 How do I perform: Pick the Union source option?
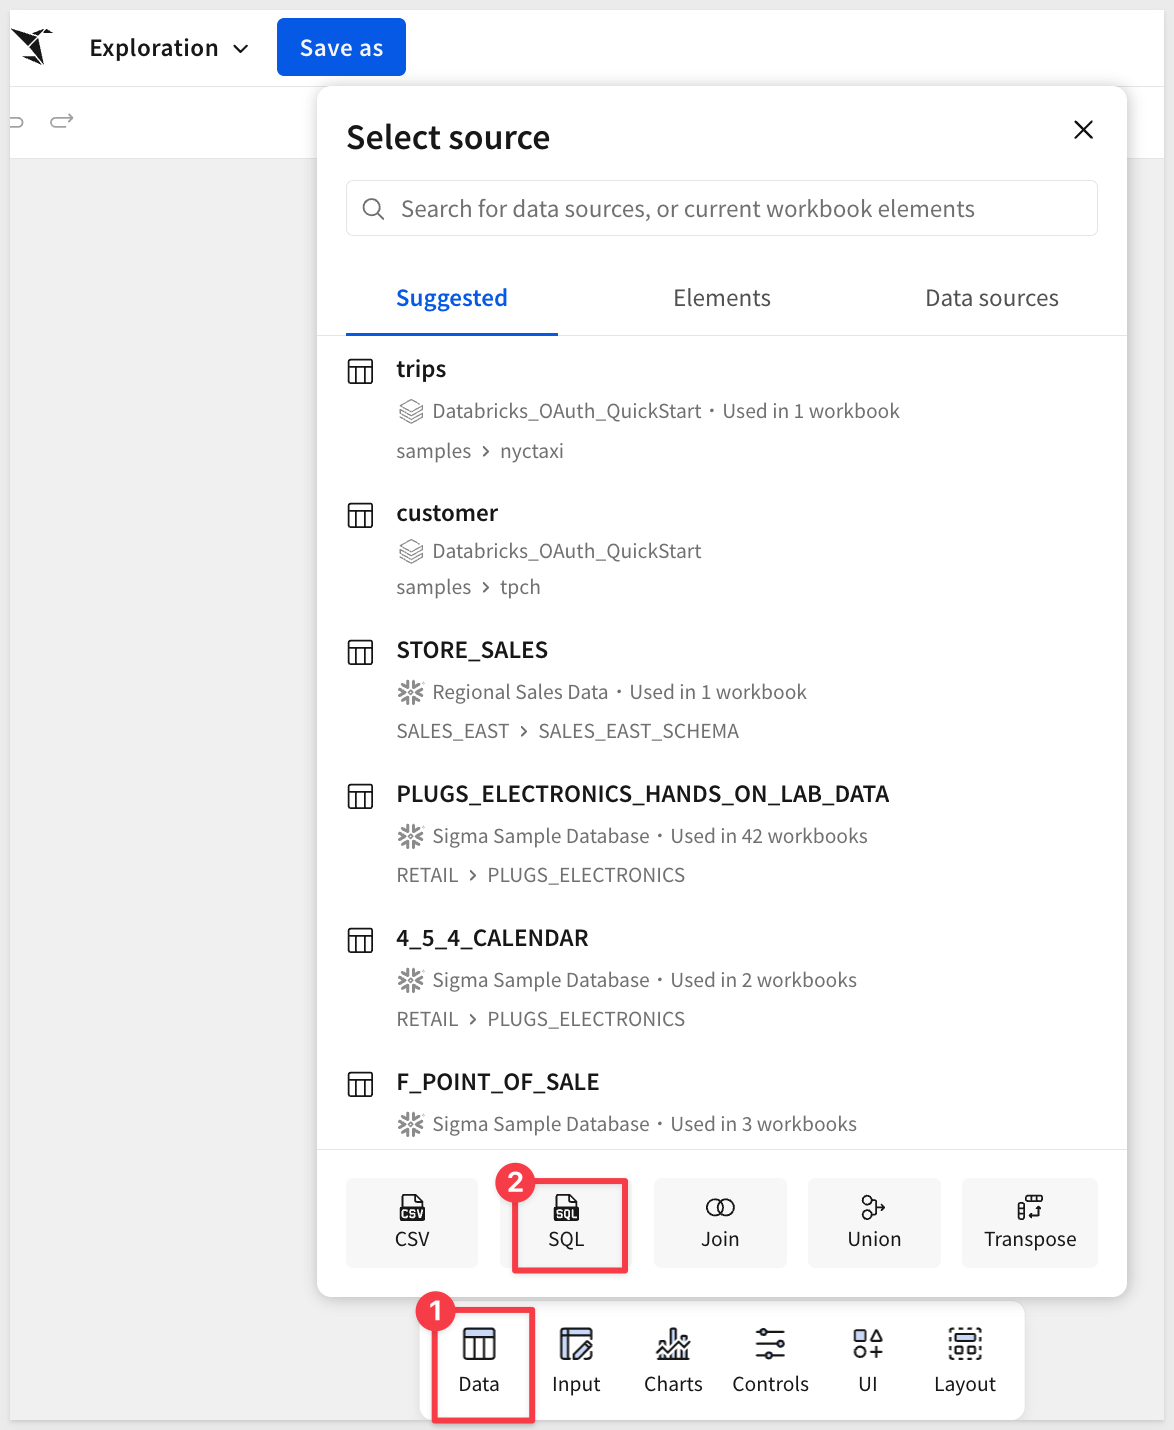tap(874, 1223)
